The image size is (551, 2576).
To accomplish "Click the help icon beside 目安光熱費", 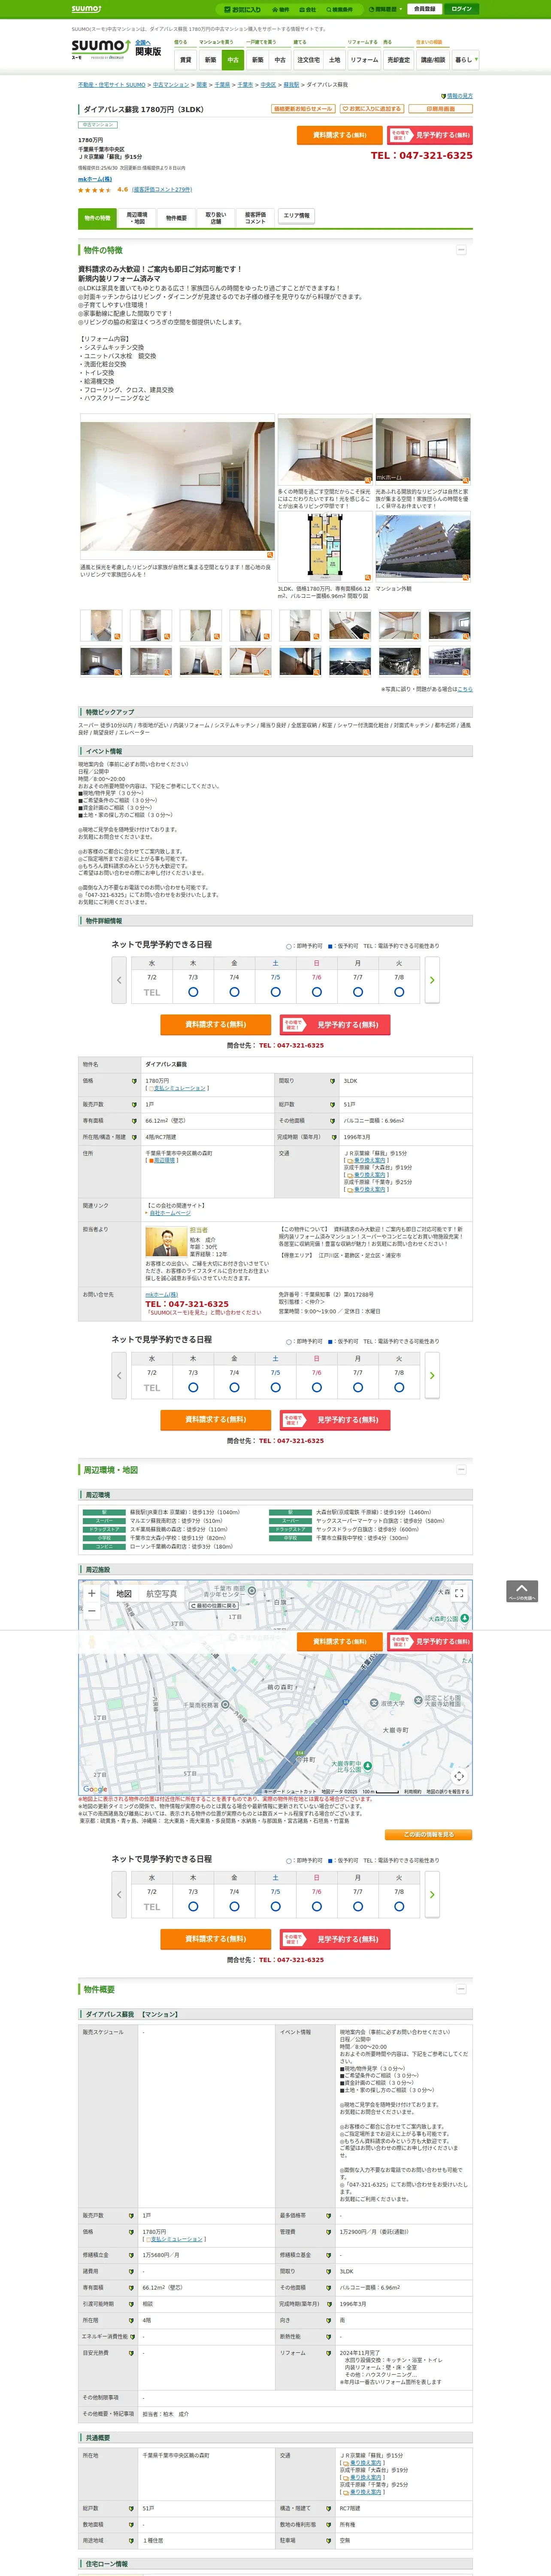I will point(131,2353).
